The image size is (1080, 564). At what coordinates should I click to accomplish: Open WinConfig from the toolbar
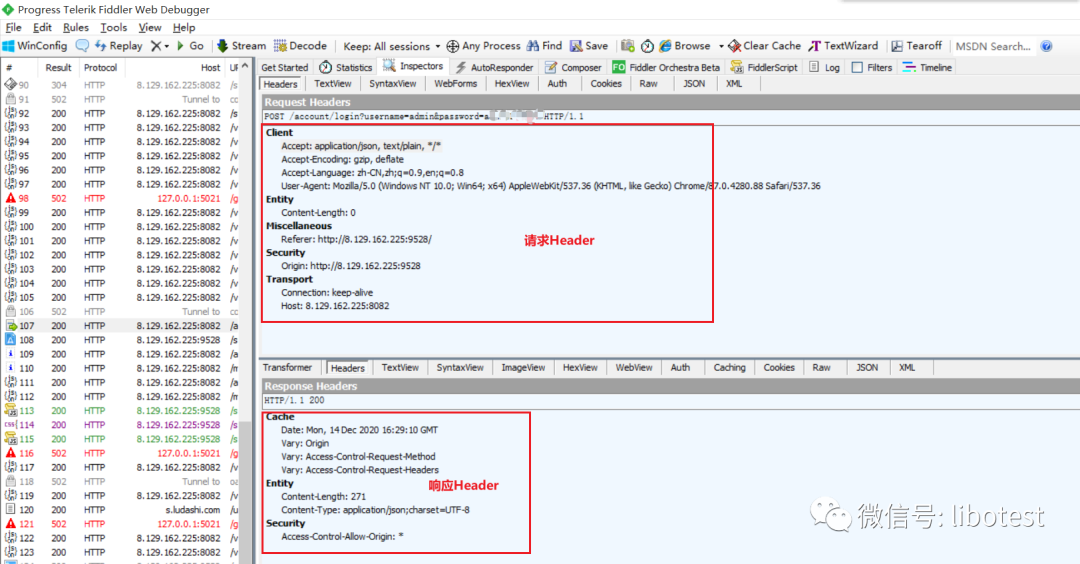coord(35,46)
